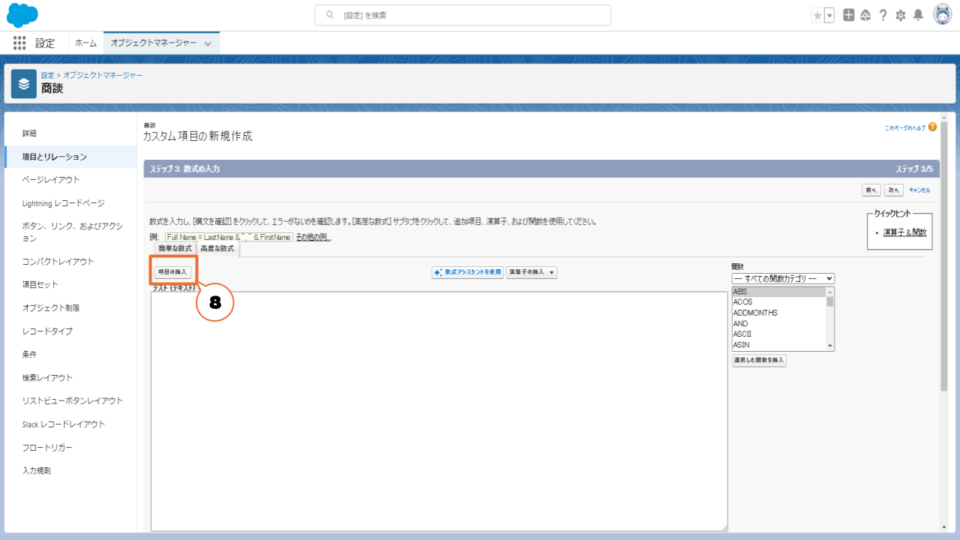The image size is (960, 540).
Task: Open 入力規則 in the sidebar
Action: tap(36, 470)
